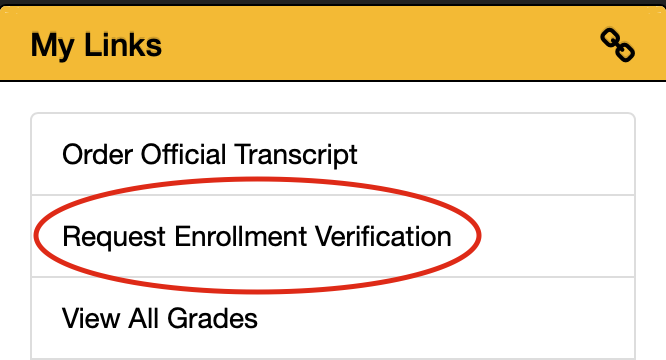Click the word View in bottom row
The width and height of the screenshot is (666, 360).
tap(91, 318)
